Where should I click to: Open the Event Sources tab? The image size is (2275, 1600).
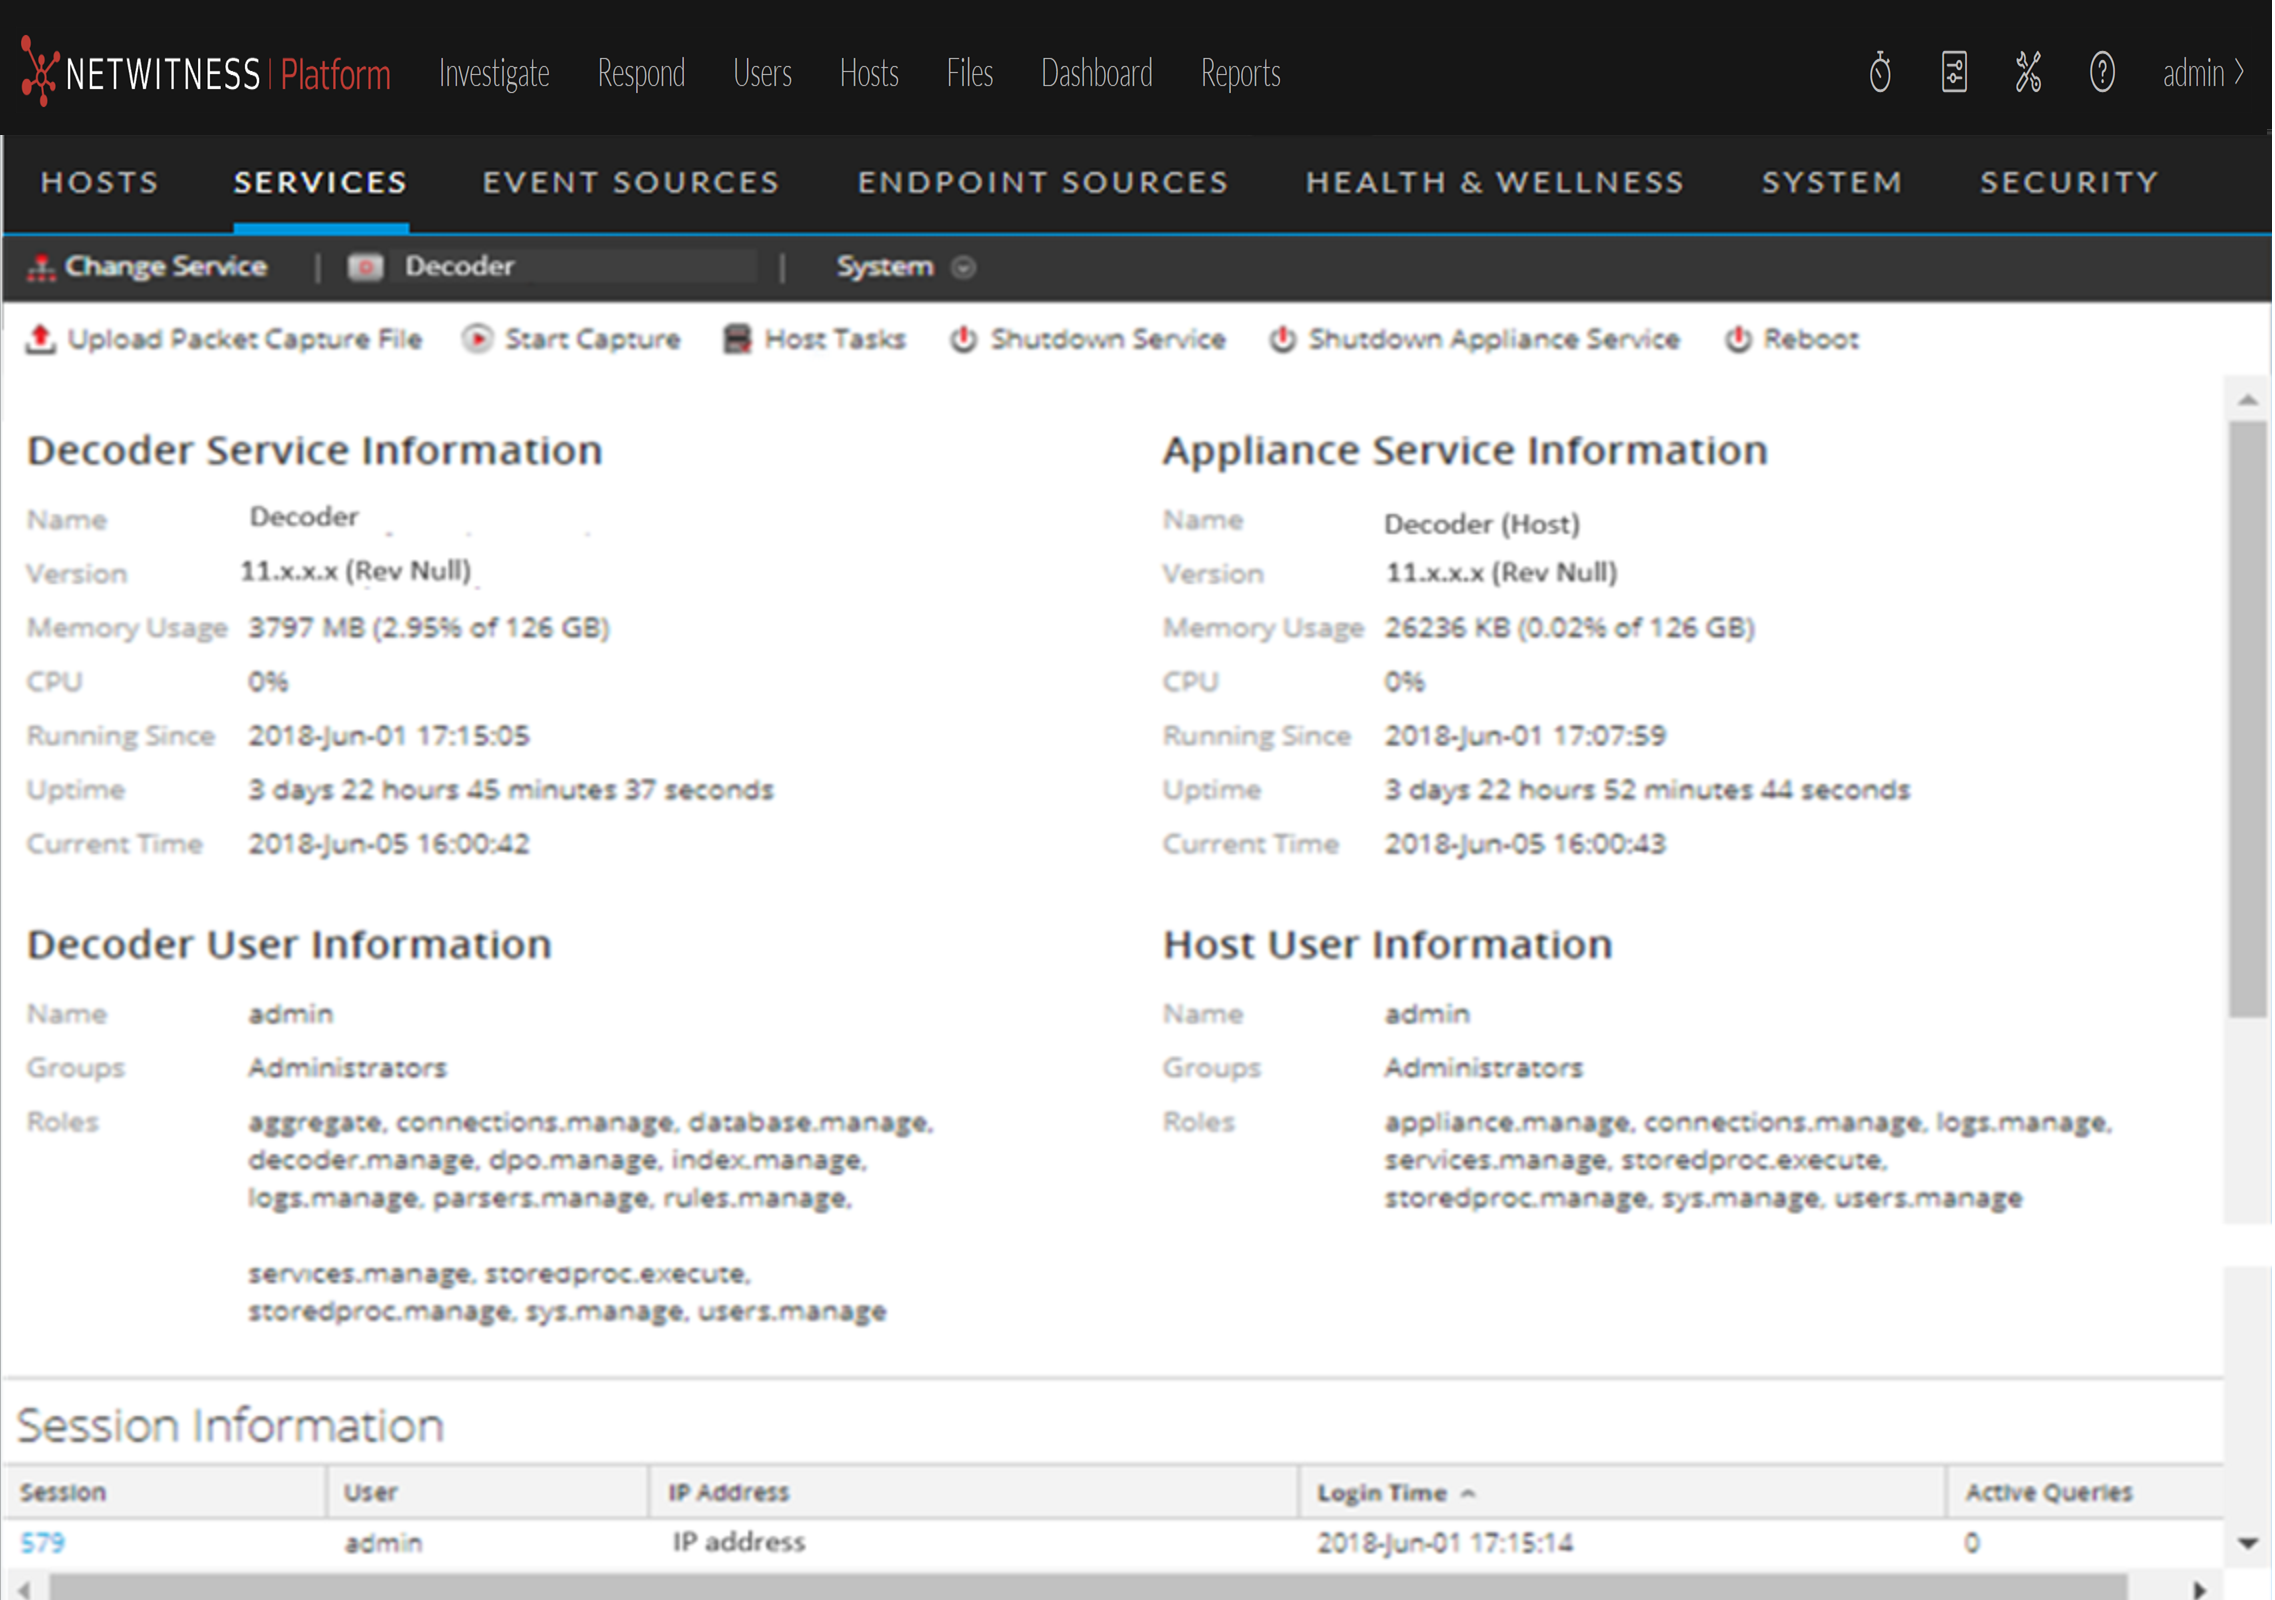point(631,183)
